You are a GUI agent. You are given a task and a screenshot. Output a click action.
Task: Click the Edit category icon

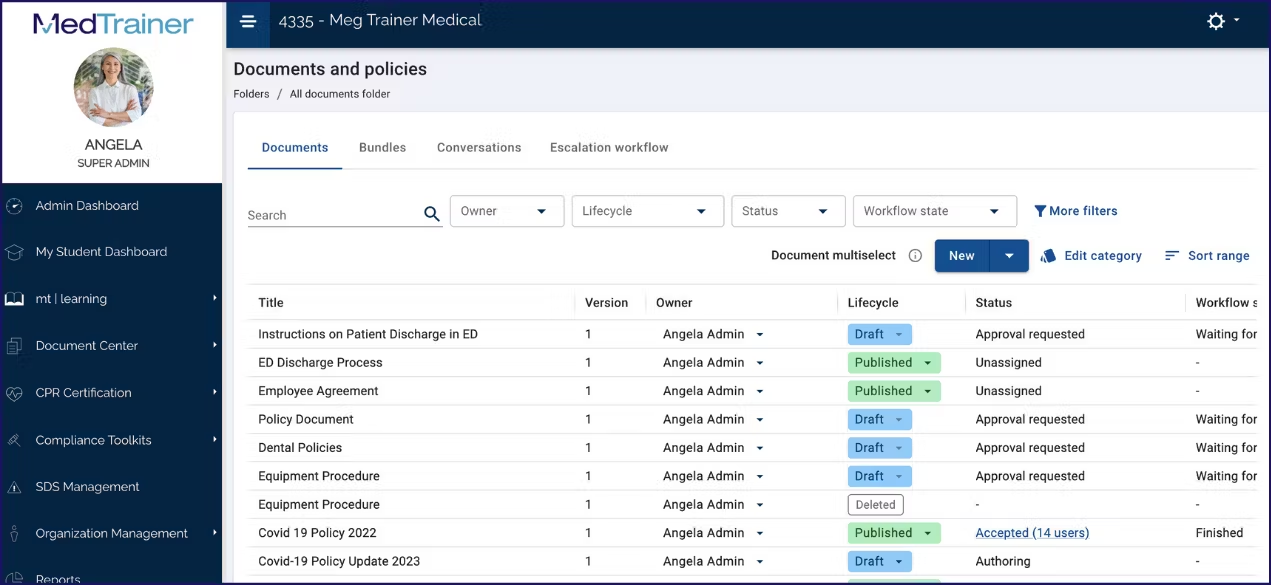click(1048, 256)
